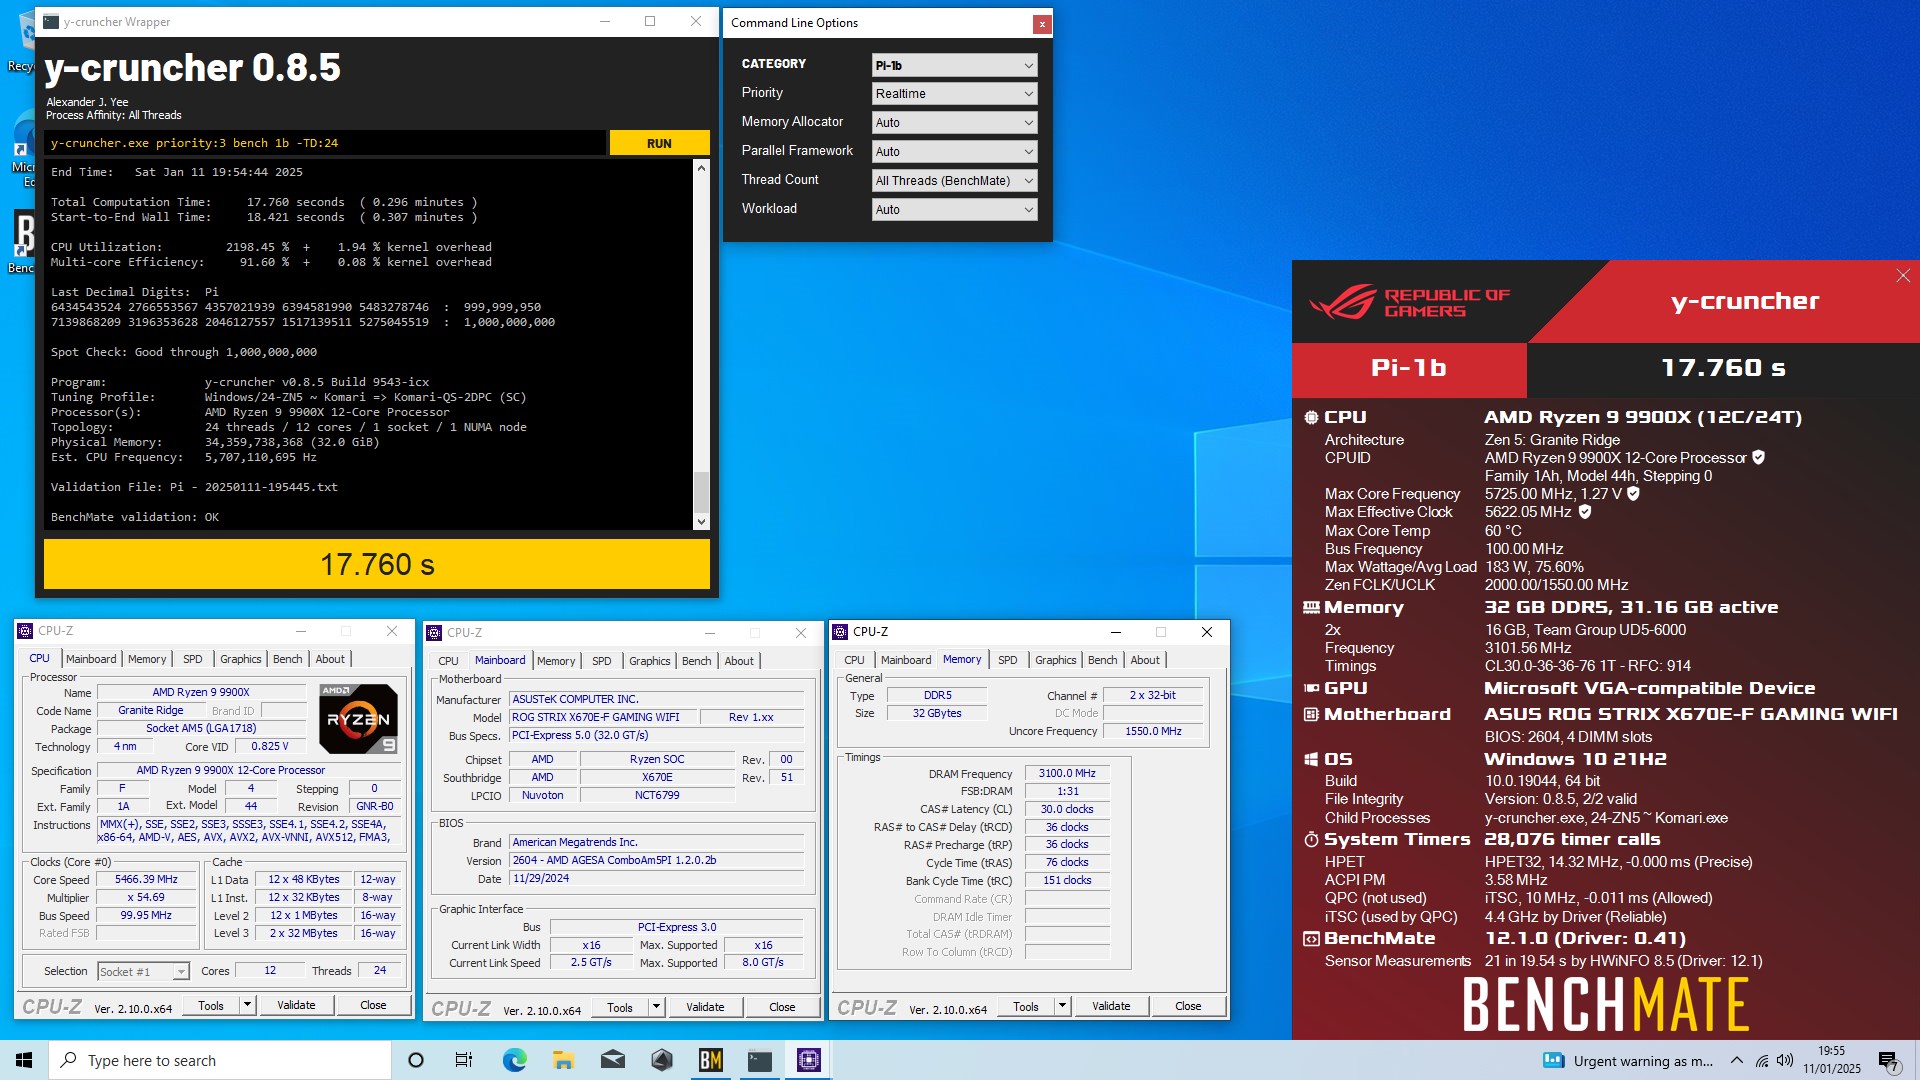Screen dimensions: 1920x1080
Task: Click the Pi-1b red result label in BenchMate
Action: [1409, 368]
